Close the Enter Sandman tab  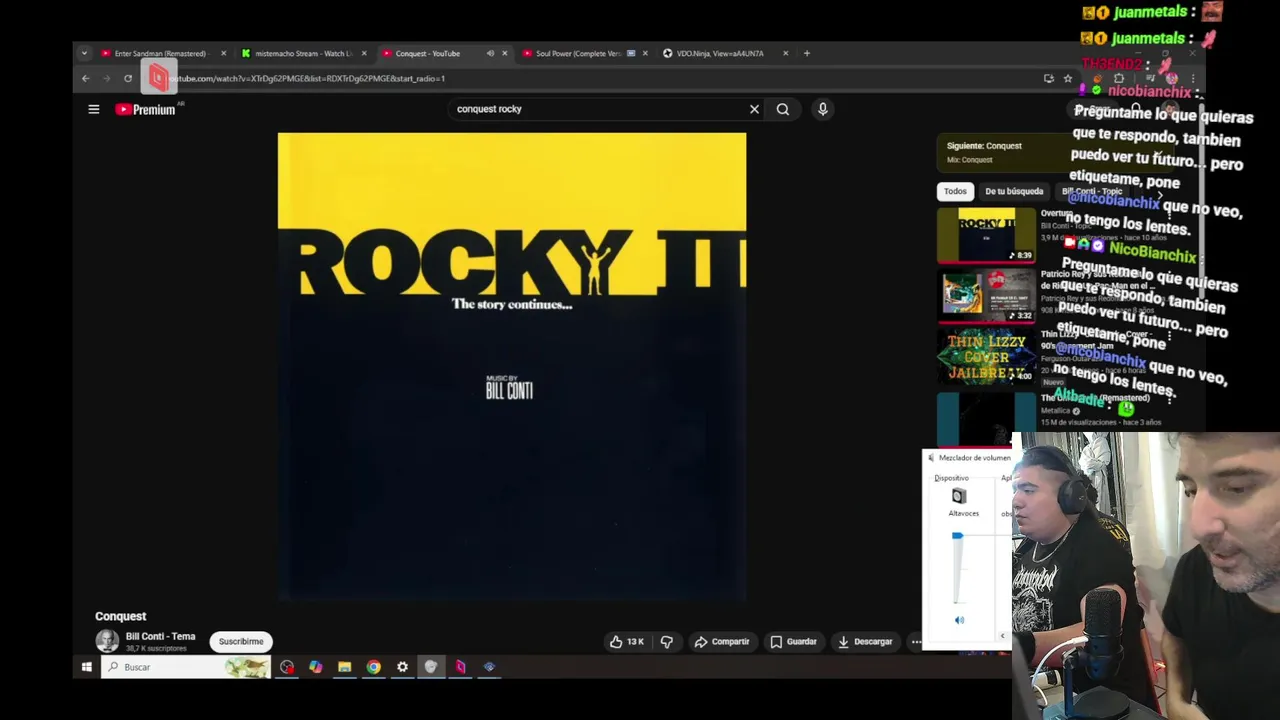pos(223,53)
